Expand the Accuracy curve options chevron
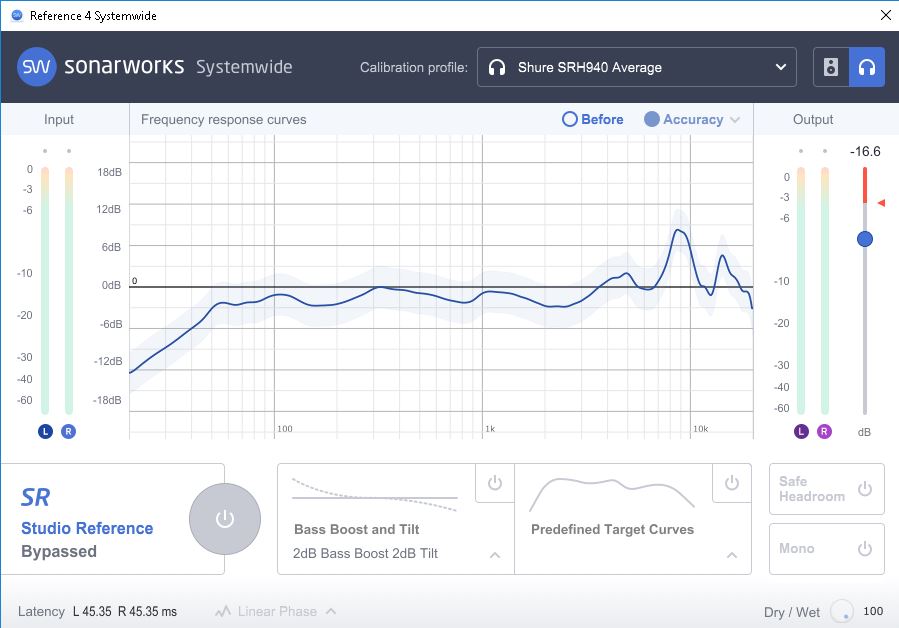 [x=735, y=120]
